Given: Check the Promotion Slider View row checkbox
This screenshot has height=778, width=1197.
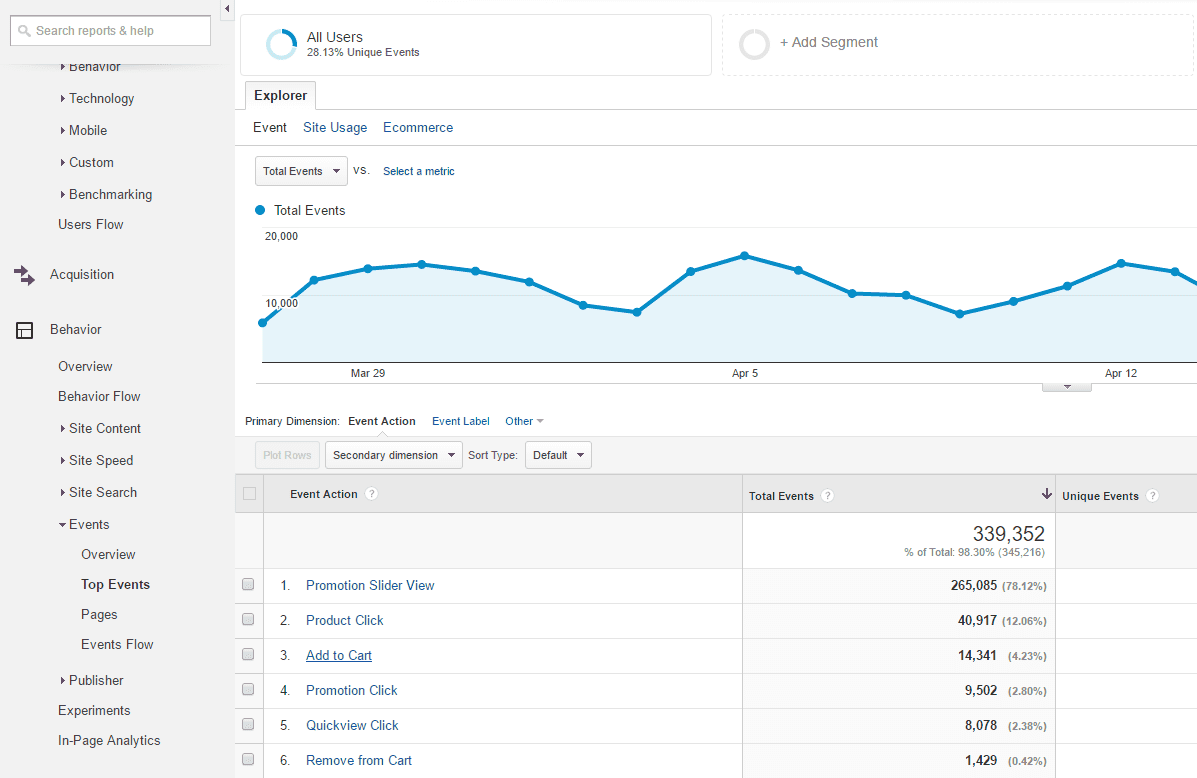Looking at the screenshot, I should point(247,584).
